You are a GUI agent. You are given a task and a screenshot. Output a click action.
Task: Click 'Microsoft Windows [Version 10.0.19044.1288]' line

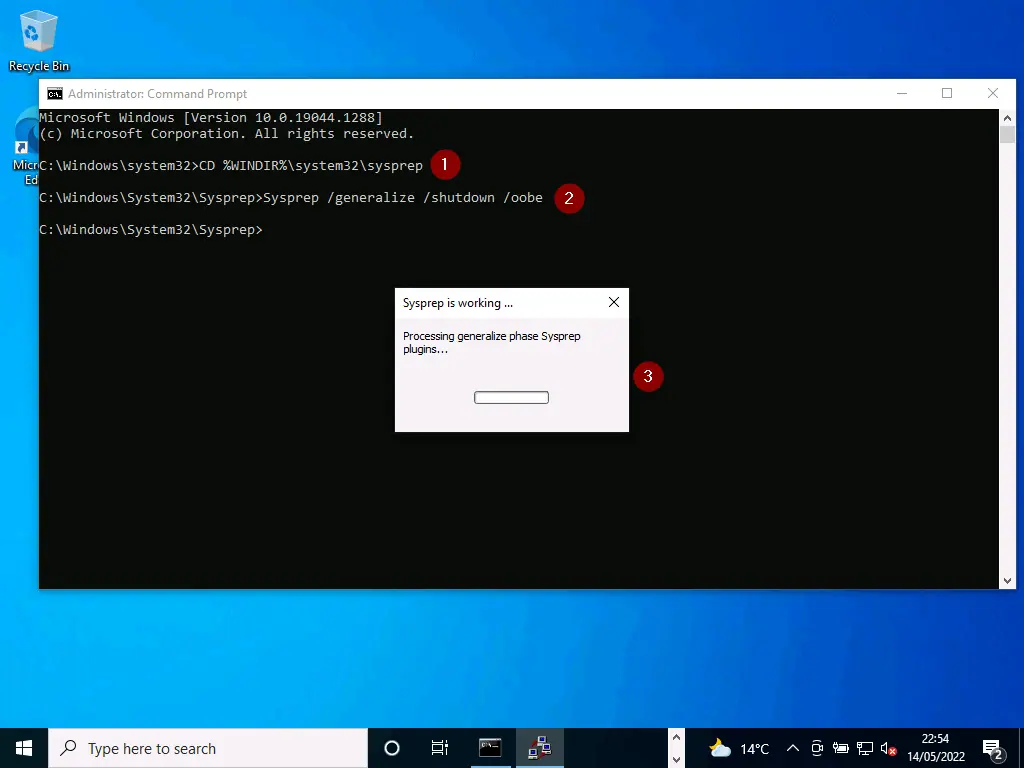click(211, 118)
